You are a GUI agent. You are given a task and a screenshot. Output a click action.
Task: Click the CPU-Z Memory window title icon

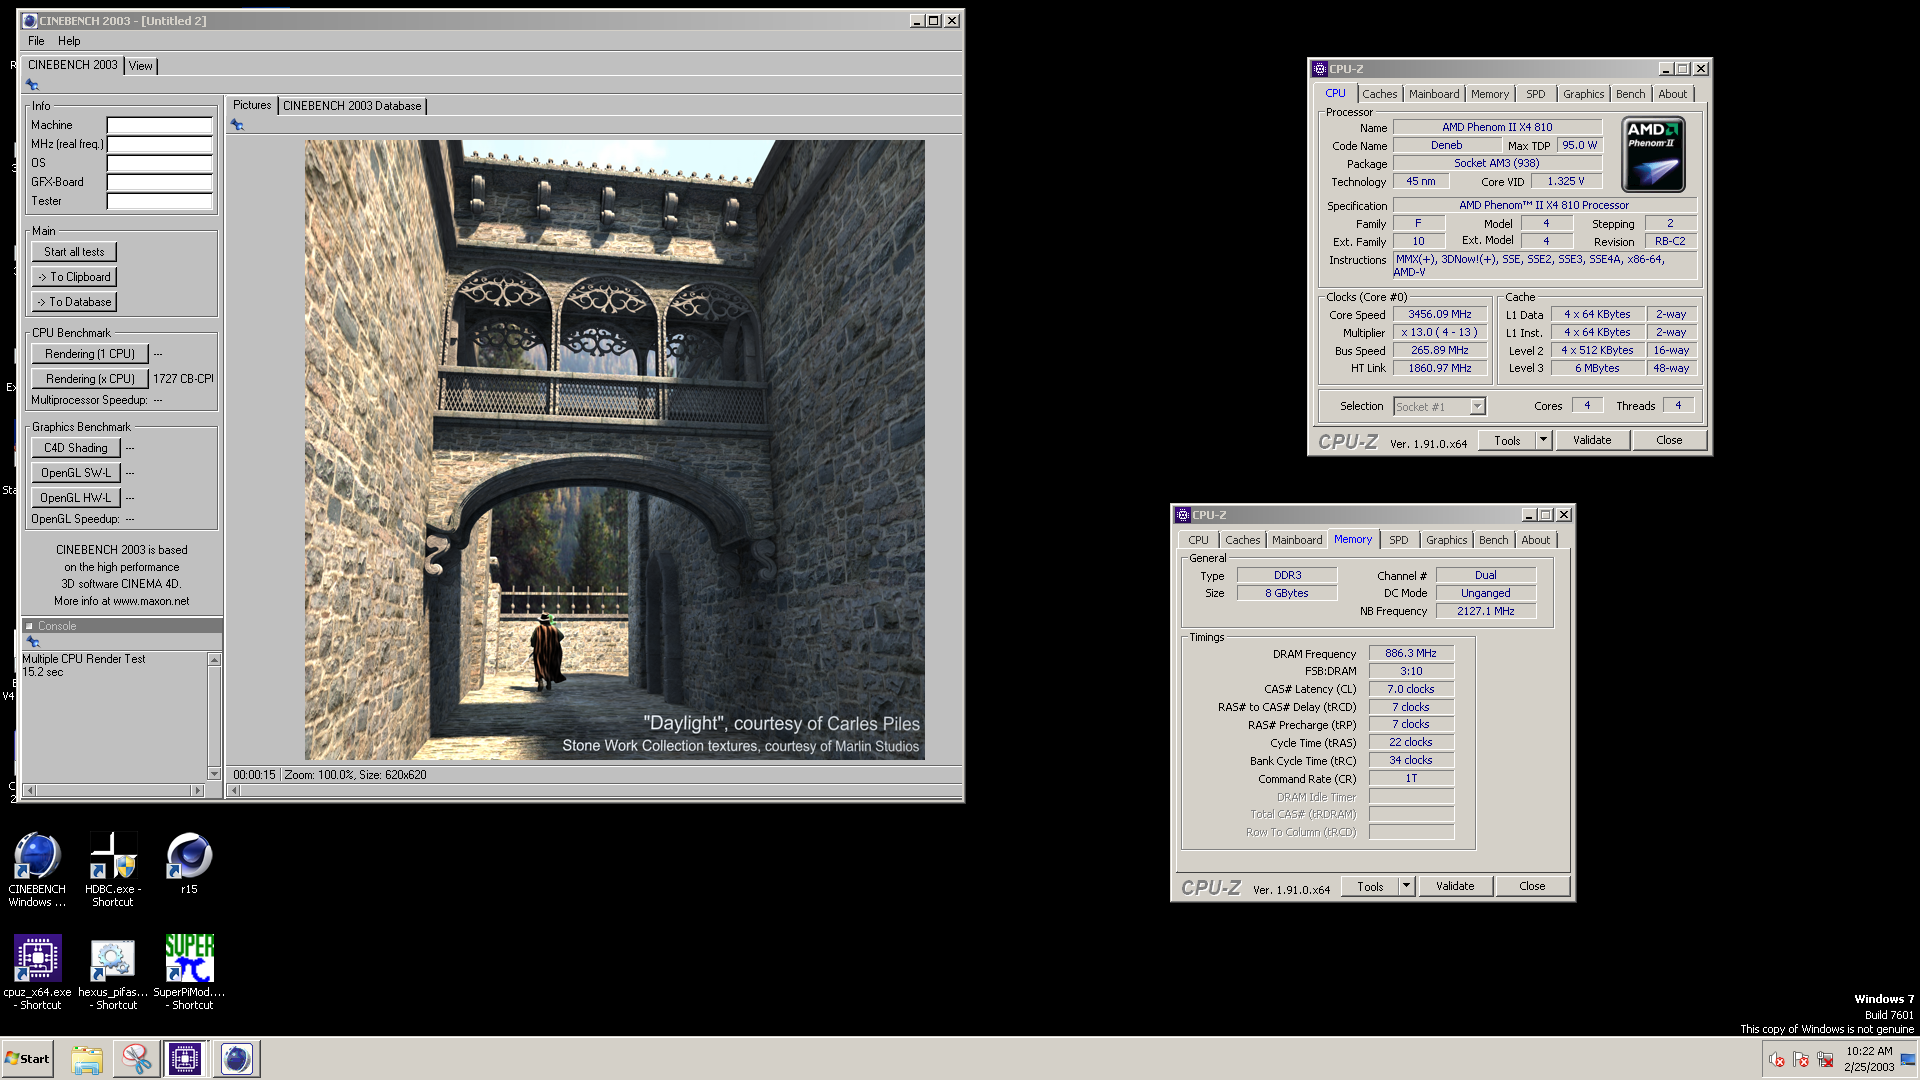coord(1182,515)
